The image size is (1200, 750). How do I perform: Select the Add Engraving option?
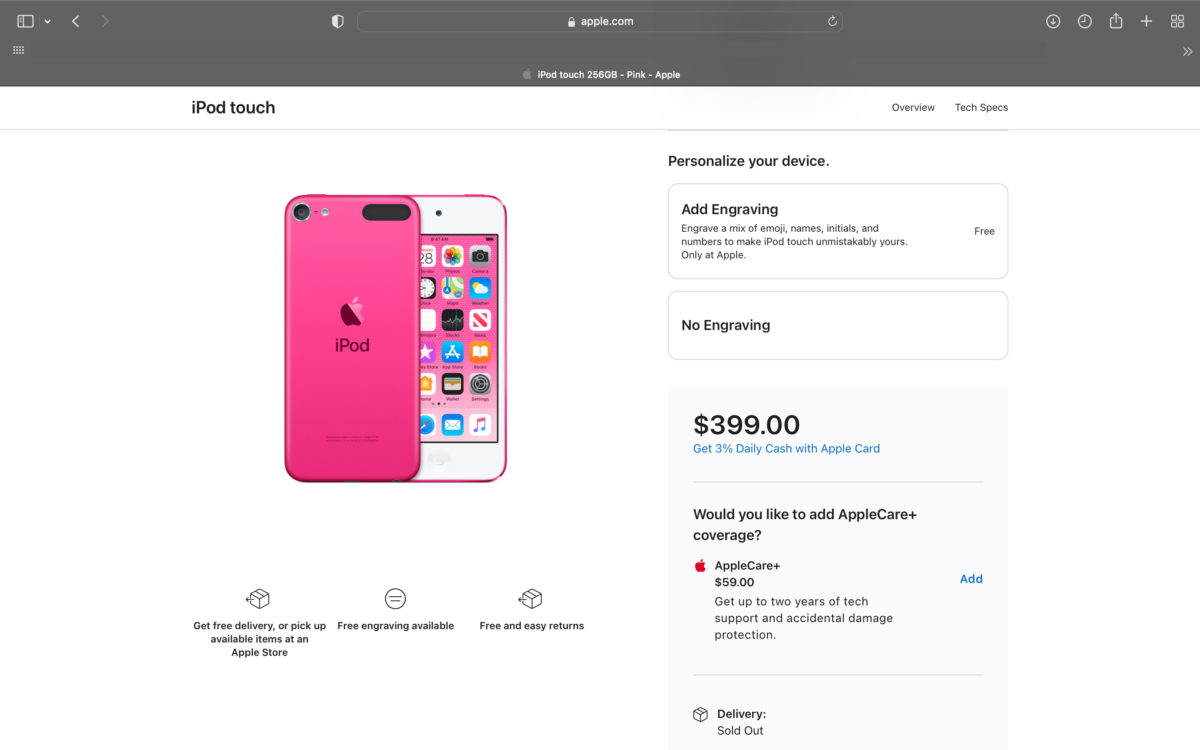837,231
